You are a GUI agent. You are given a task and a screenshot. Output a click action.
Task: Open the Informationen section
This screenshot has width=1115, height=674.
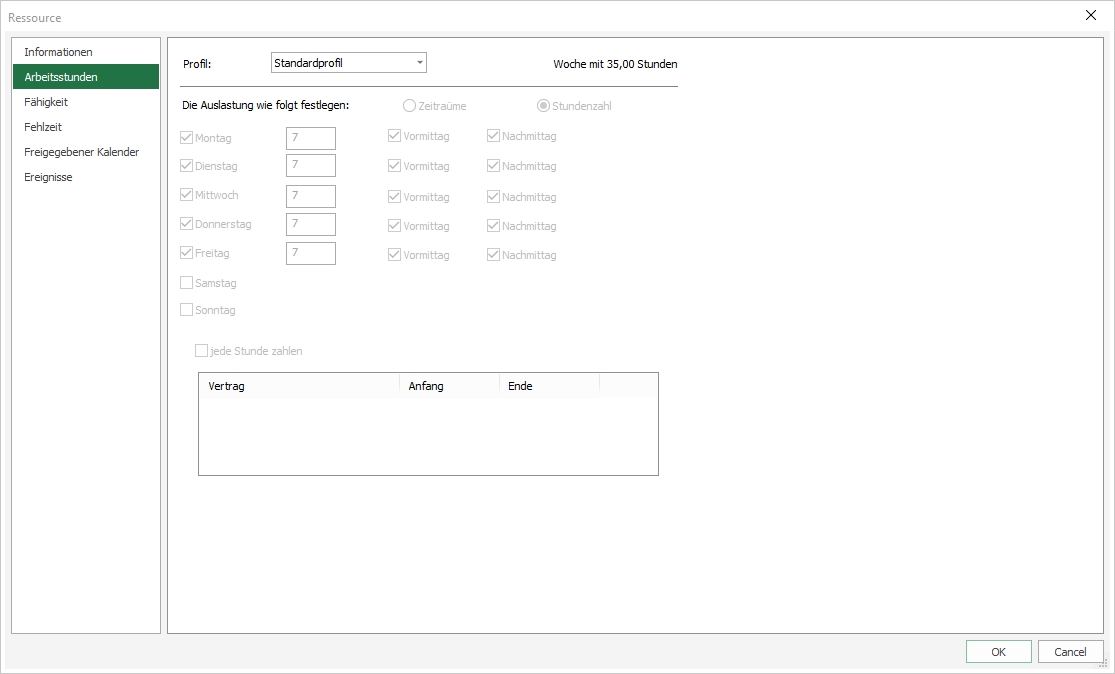click(58, 52)
